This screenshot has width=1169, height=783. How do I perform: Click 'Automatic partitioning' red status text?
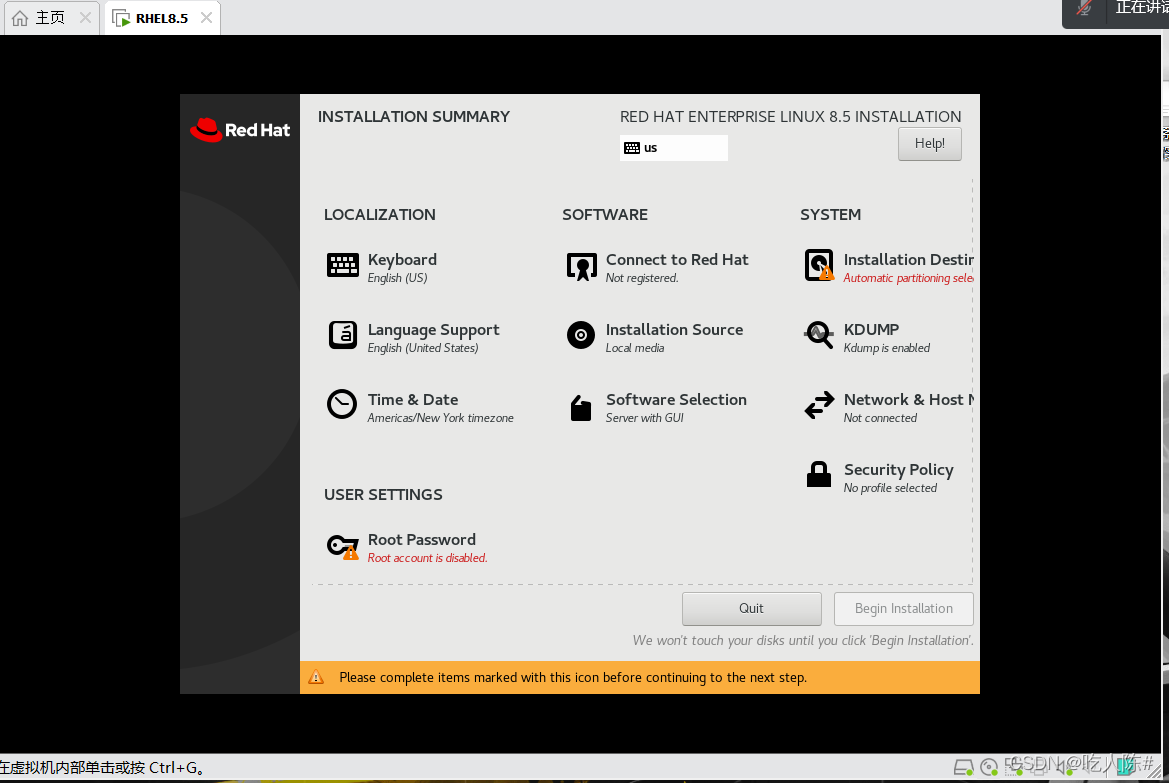(908, 278)
